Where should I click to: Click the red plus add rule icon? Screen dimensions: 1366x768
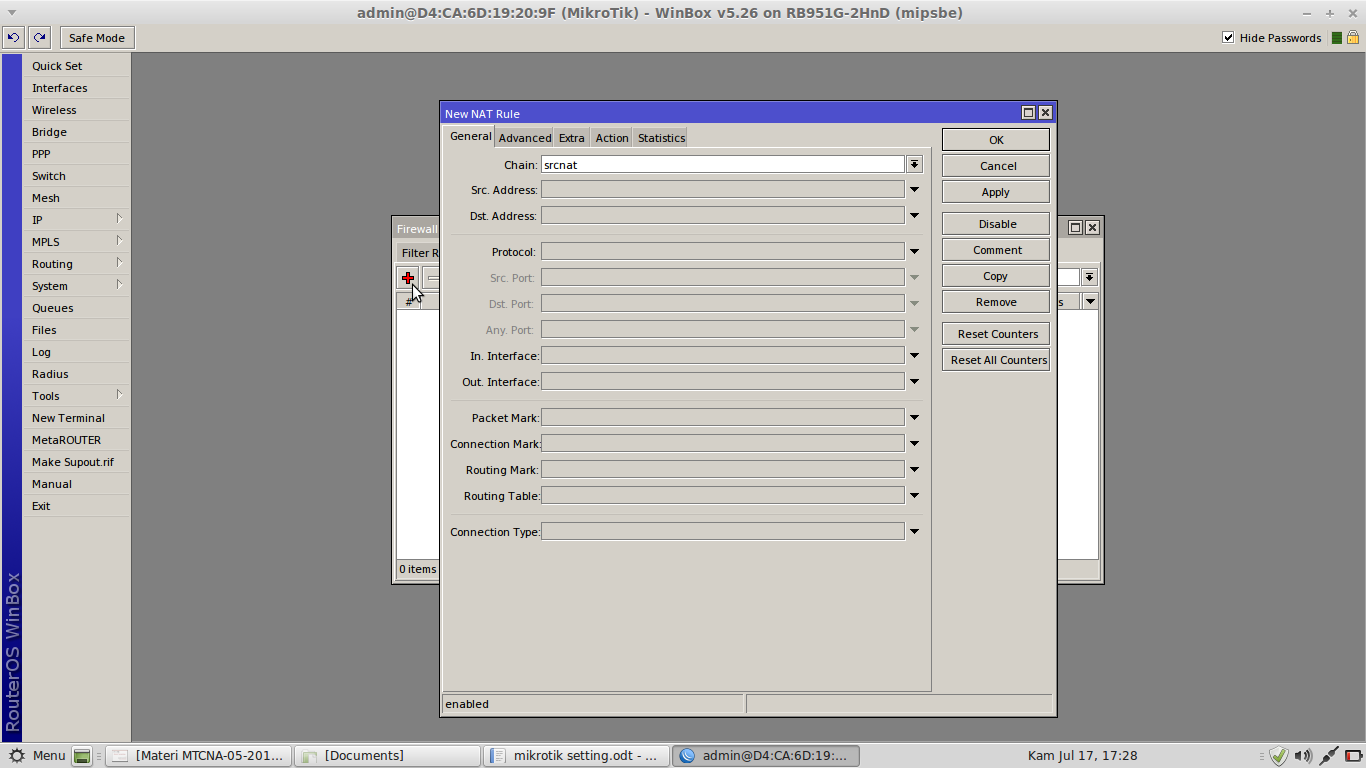408,278
